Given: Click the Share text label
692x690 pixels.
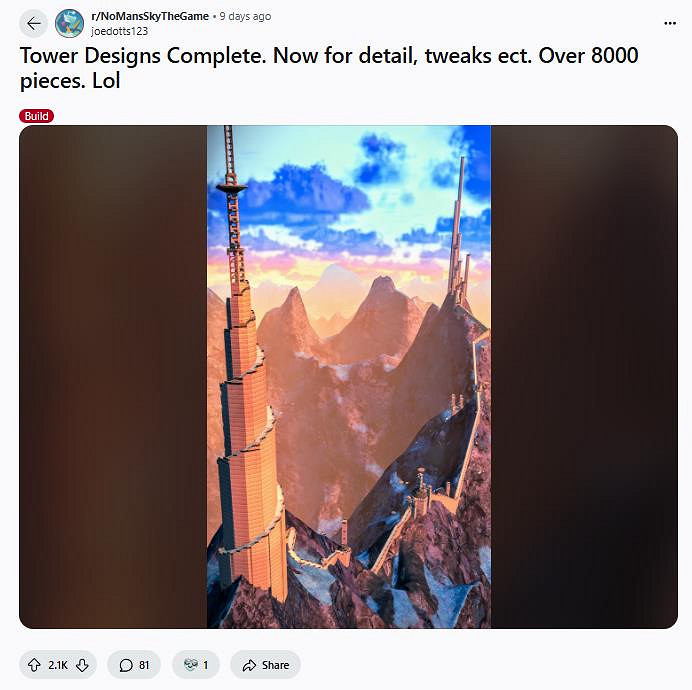Looking at the screenshot, I should (275, 665).
